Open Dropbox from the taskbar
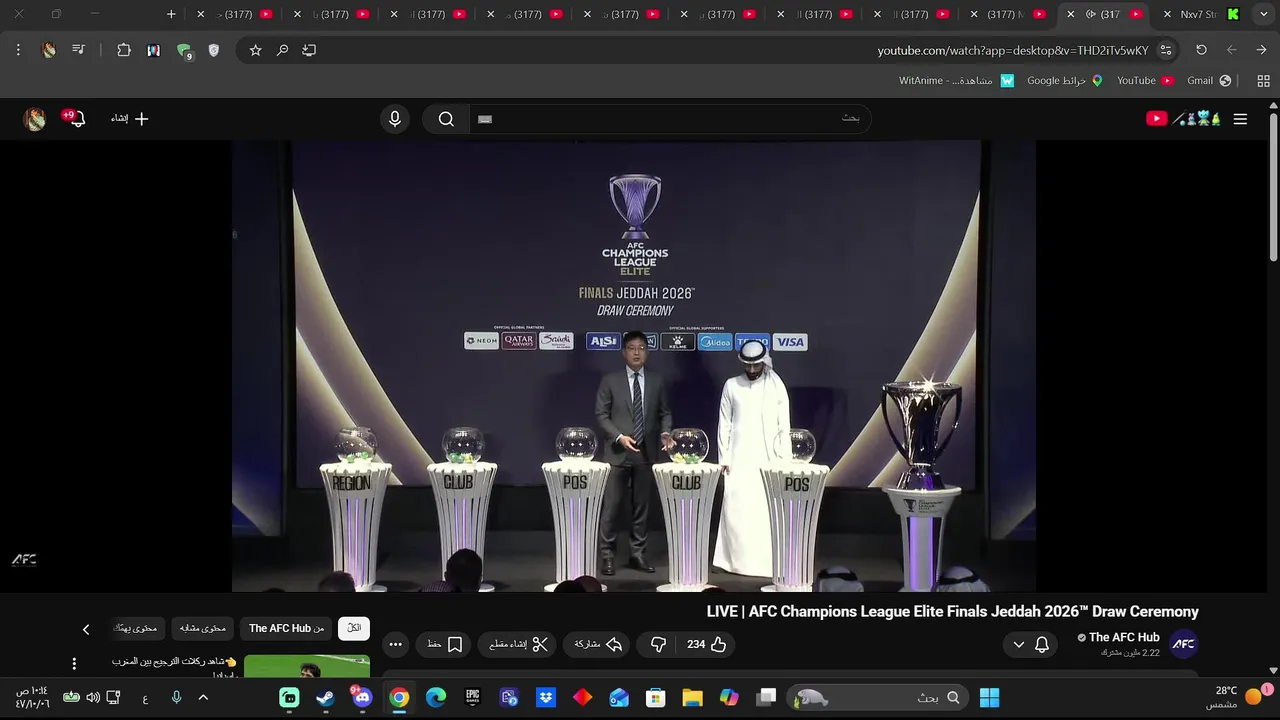This screenshot has height=720, width=1280. point(546,697)
